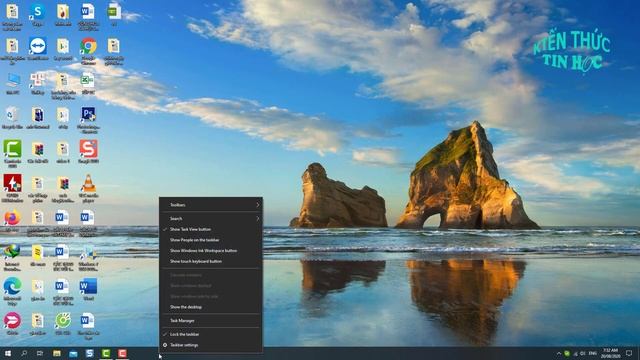Open Task Manager from context menu

211,320
